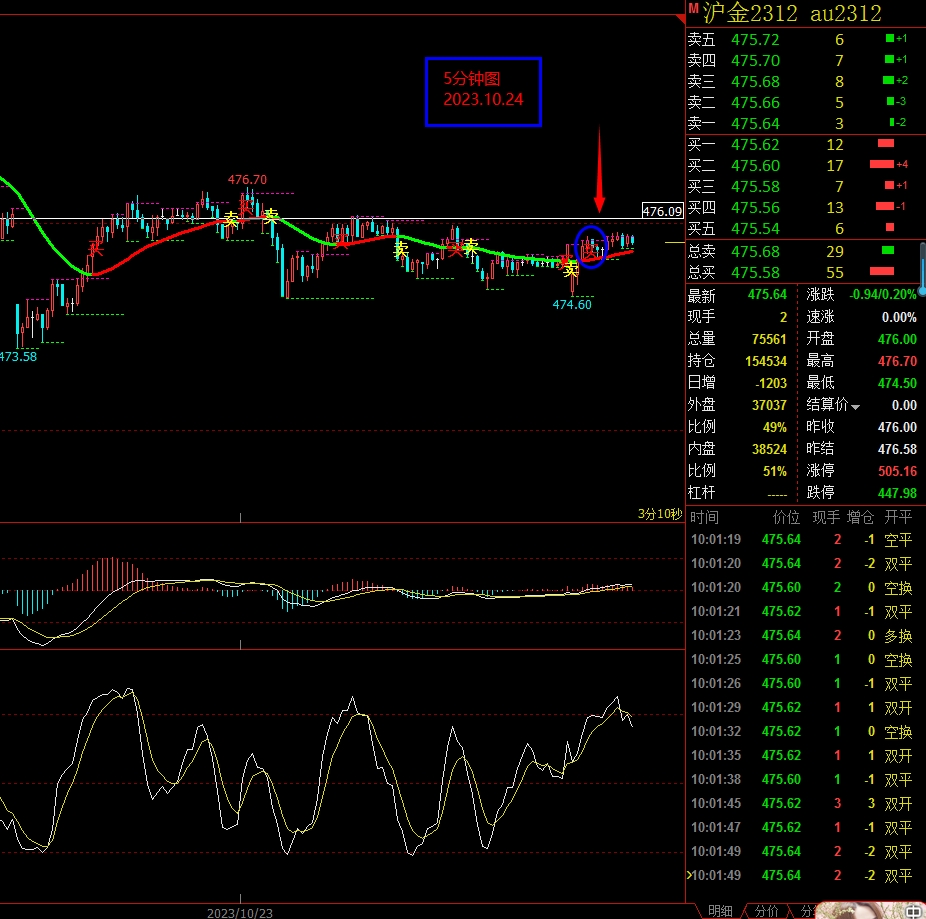926x919 pixels.
Task: Switch to the 分价 tab
Action: (766, 911)
